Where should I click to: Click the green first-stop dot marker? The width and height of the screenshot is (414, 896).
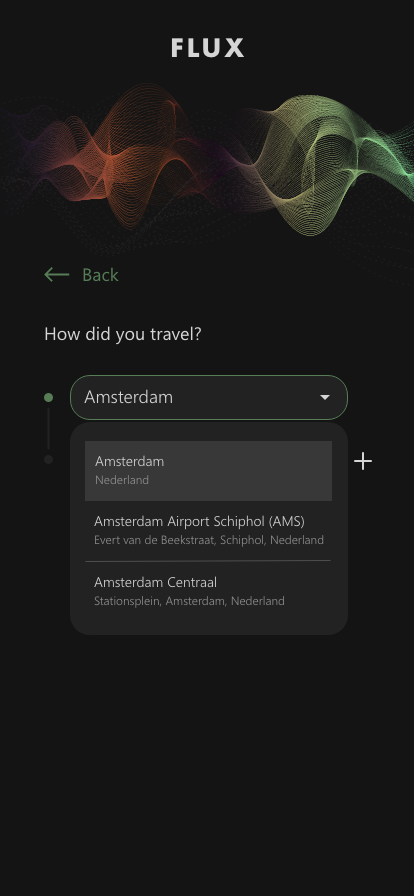(49, 397)
